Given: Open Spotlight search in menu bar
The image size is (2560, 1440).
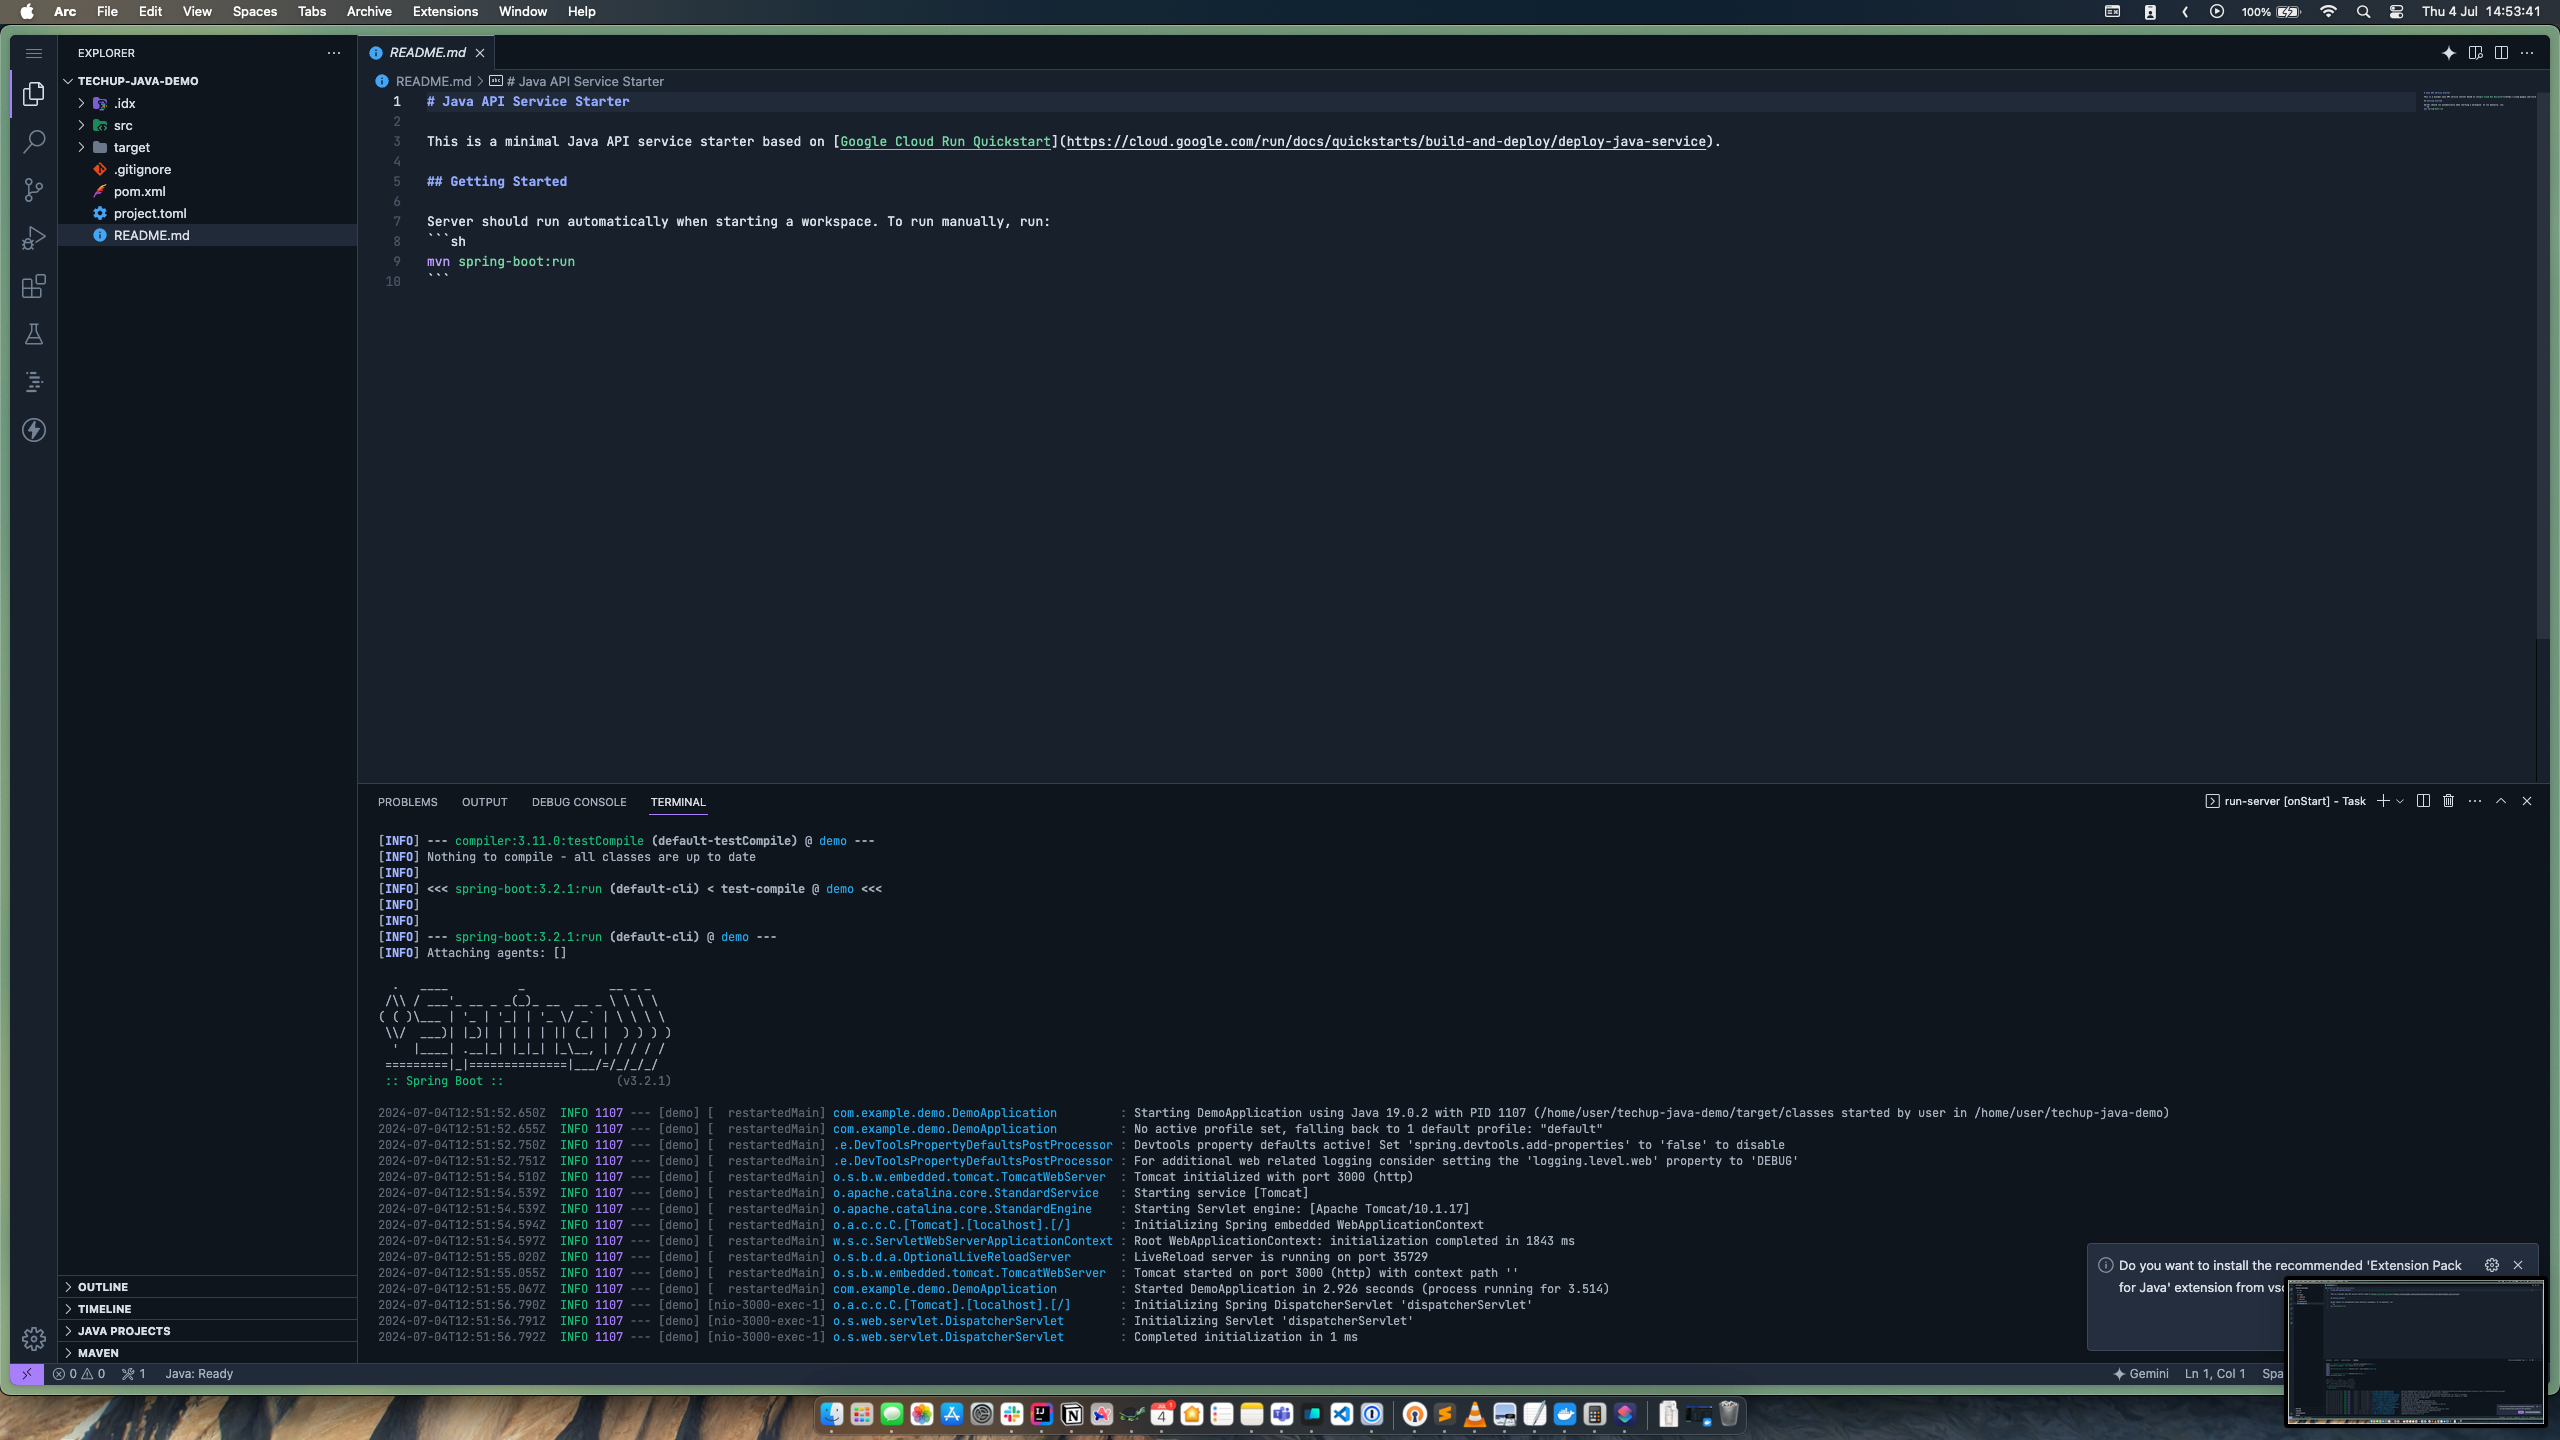Looking at the screenshot, I should pos(2363,12).
